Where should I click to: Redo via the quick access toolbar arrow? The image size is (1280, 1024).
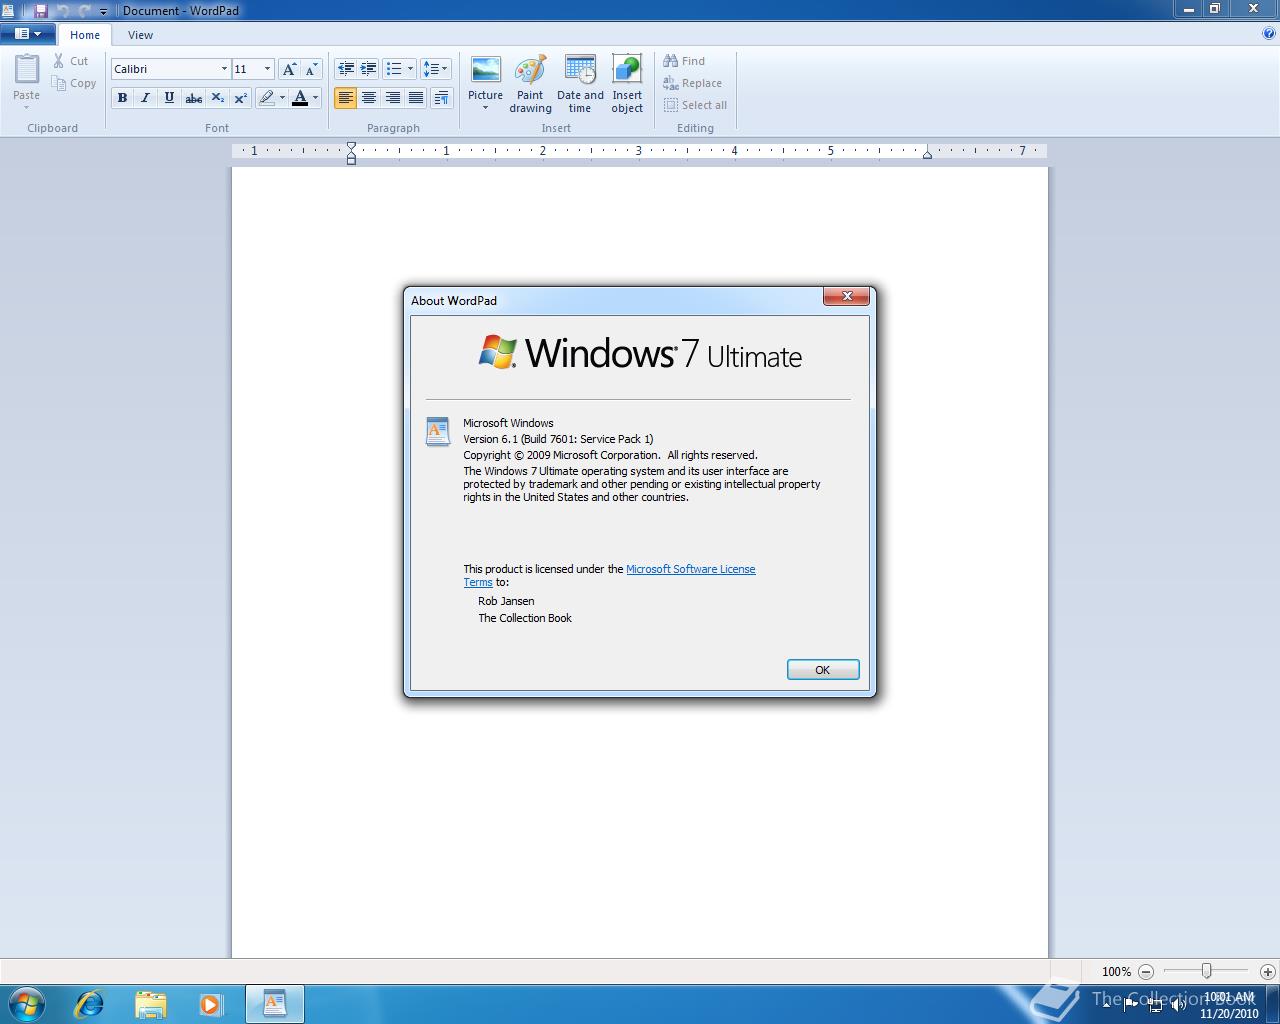pos(84,10)
